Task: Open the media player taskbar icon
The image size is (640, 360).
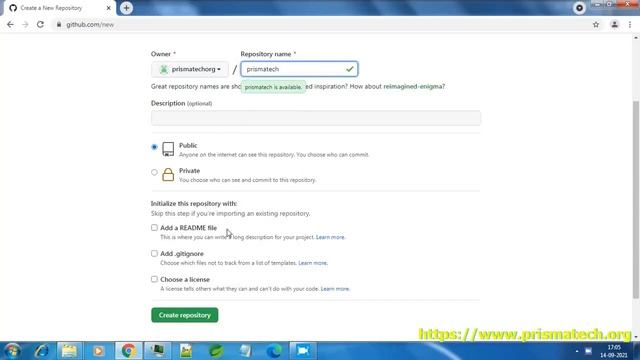Action: 98,351
